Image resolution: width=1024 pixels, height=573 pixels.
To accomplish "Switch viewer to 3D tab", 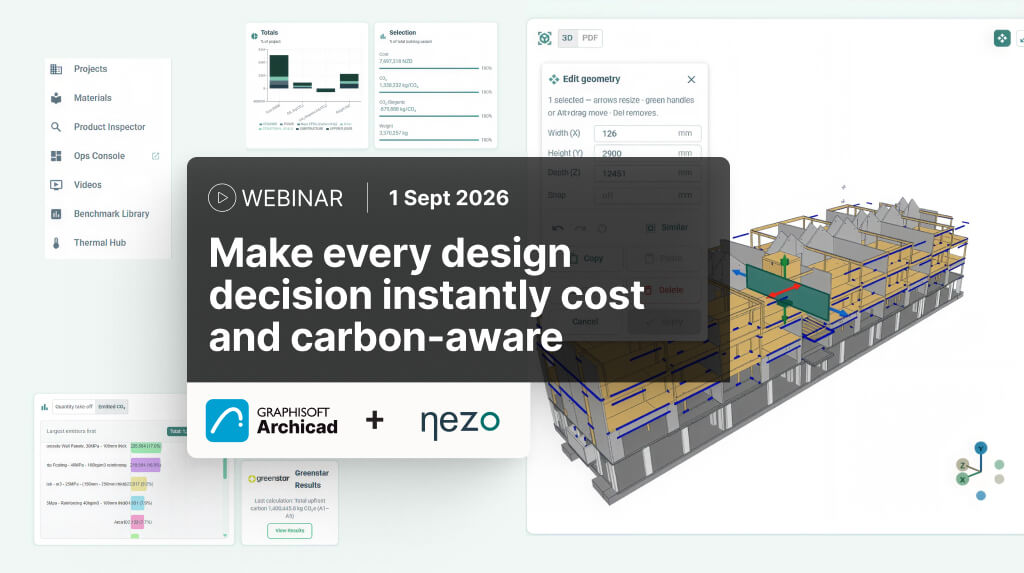I will pyautogui.click(x=568, y=39).
